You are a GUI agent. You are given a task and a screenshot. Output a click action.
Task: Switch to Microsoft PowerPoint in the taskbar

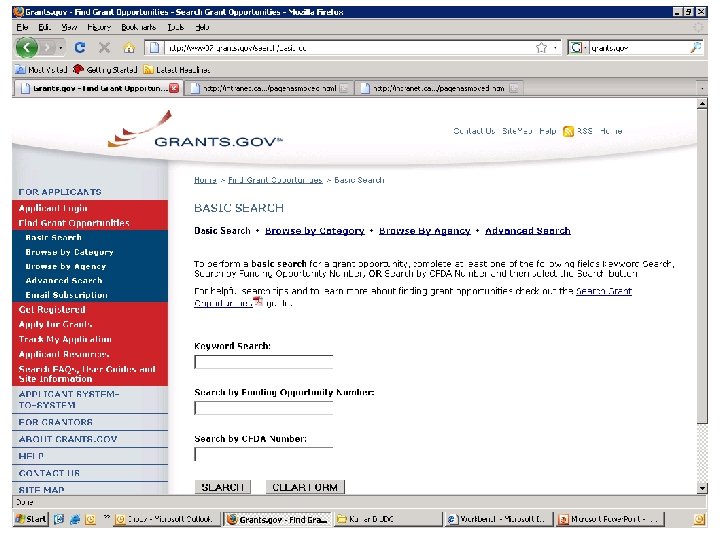point(611,519)
